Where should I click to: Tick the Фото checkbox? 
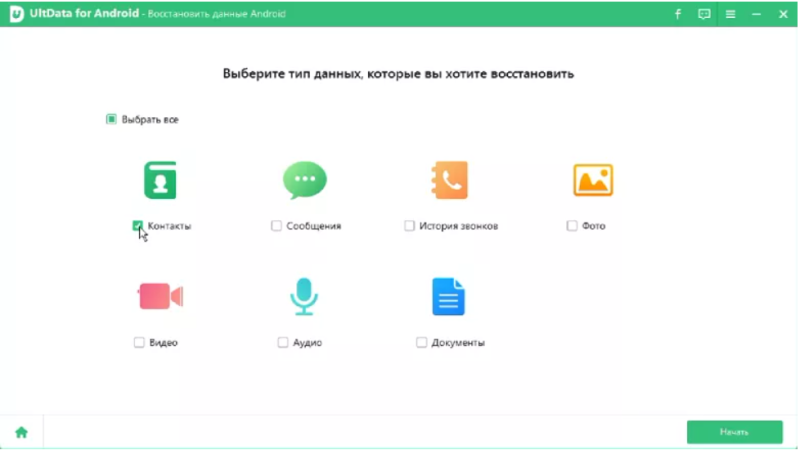coord(572,226)
